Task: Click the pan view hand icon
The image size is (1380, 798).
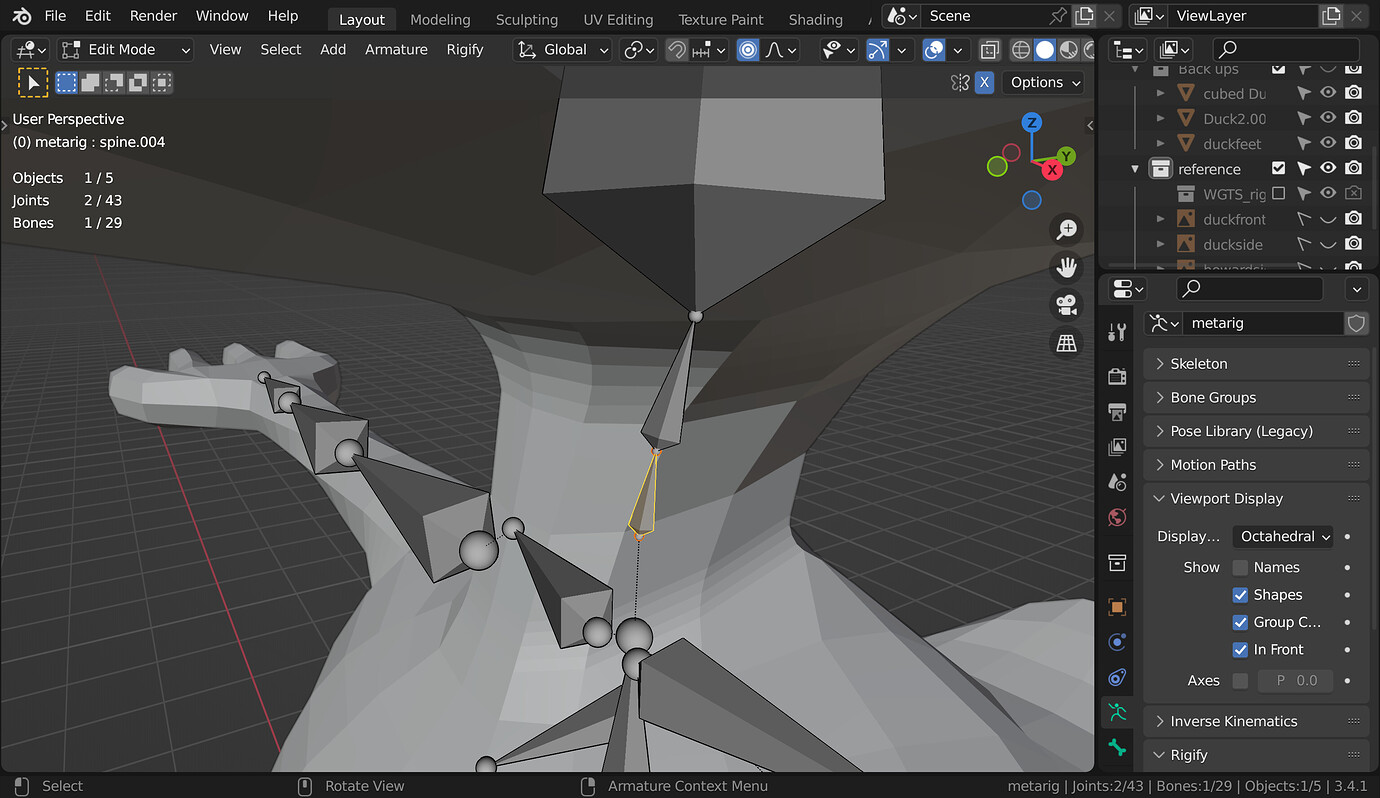Action: click(1067, 267)
